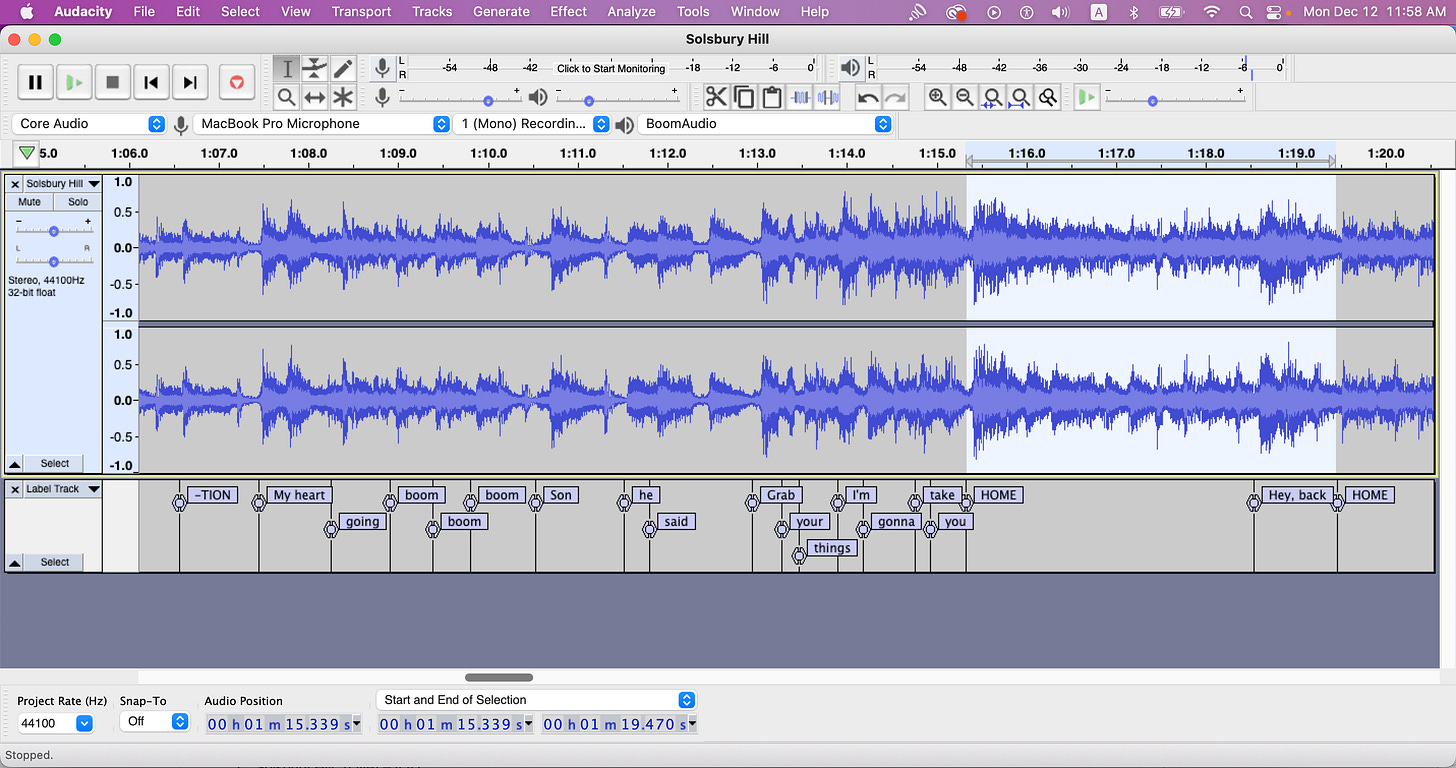Click the Copy icon
1456x768 pixels.
pyautogui.click(x=744, y=97)
